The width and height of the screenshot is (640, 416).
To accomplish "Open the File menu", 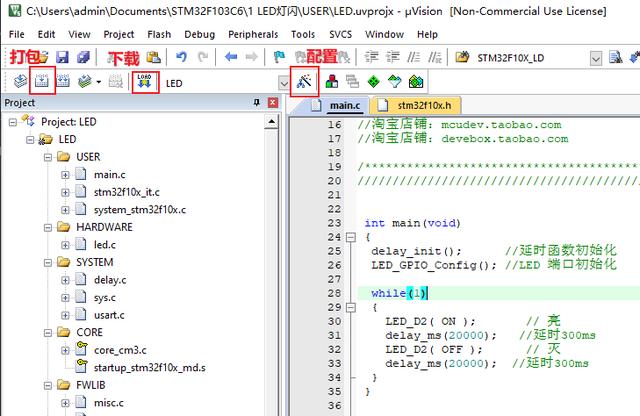I will [x=17, y=34].
